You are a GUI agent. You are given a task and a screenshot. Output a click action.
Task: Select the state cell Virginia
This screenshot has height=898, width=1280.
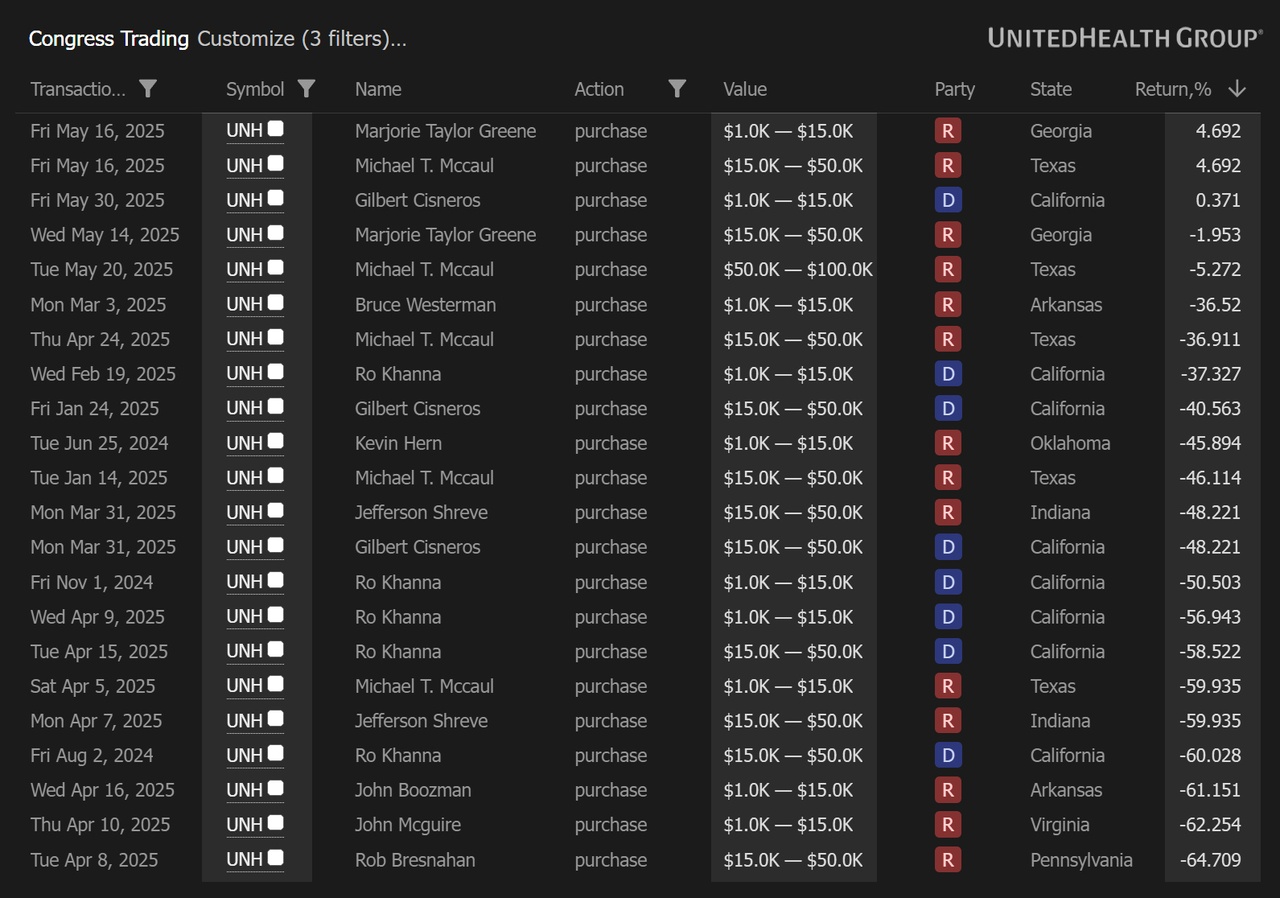tap(1060, 825)
